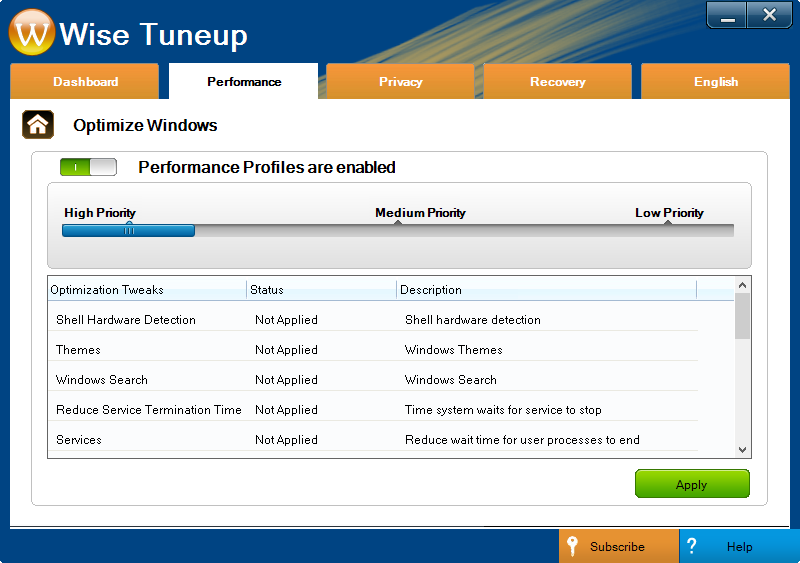Minimize the Wise Tuneup window
The image size is (800, 563).
[727, 15]
